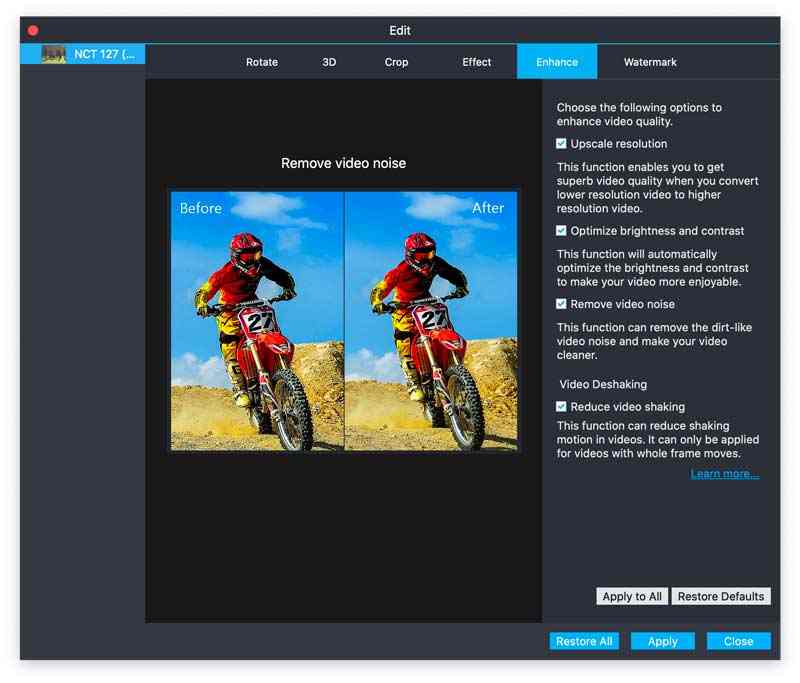Open the Learn more link
The image size is (800, 683).
pos(724,474)
